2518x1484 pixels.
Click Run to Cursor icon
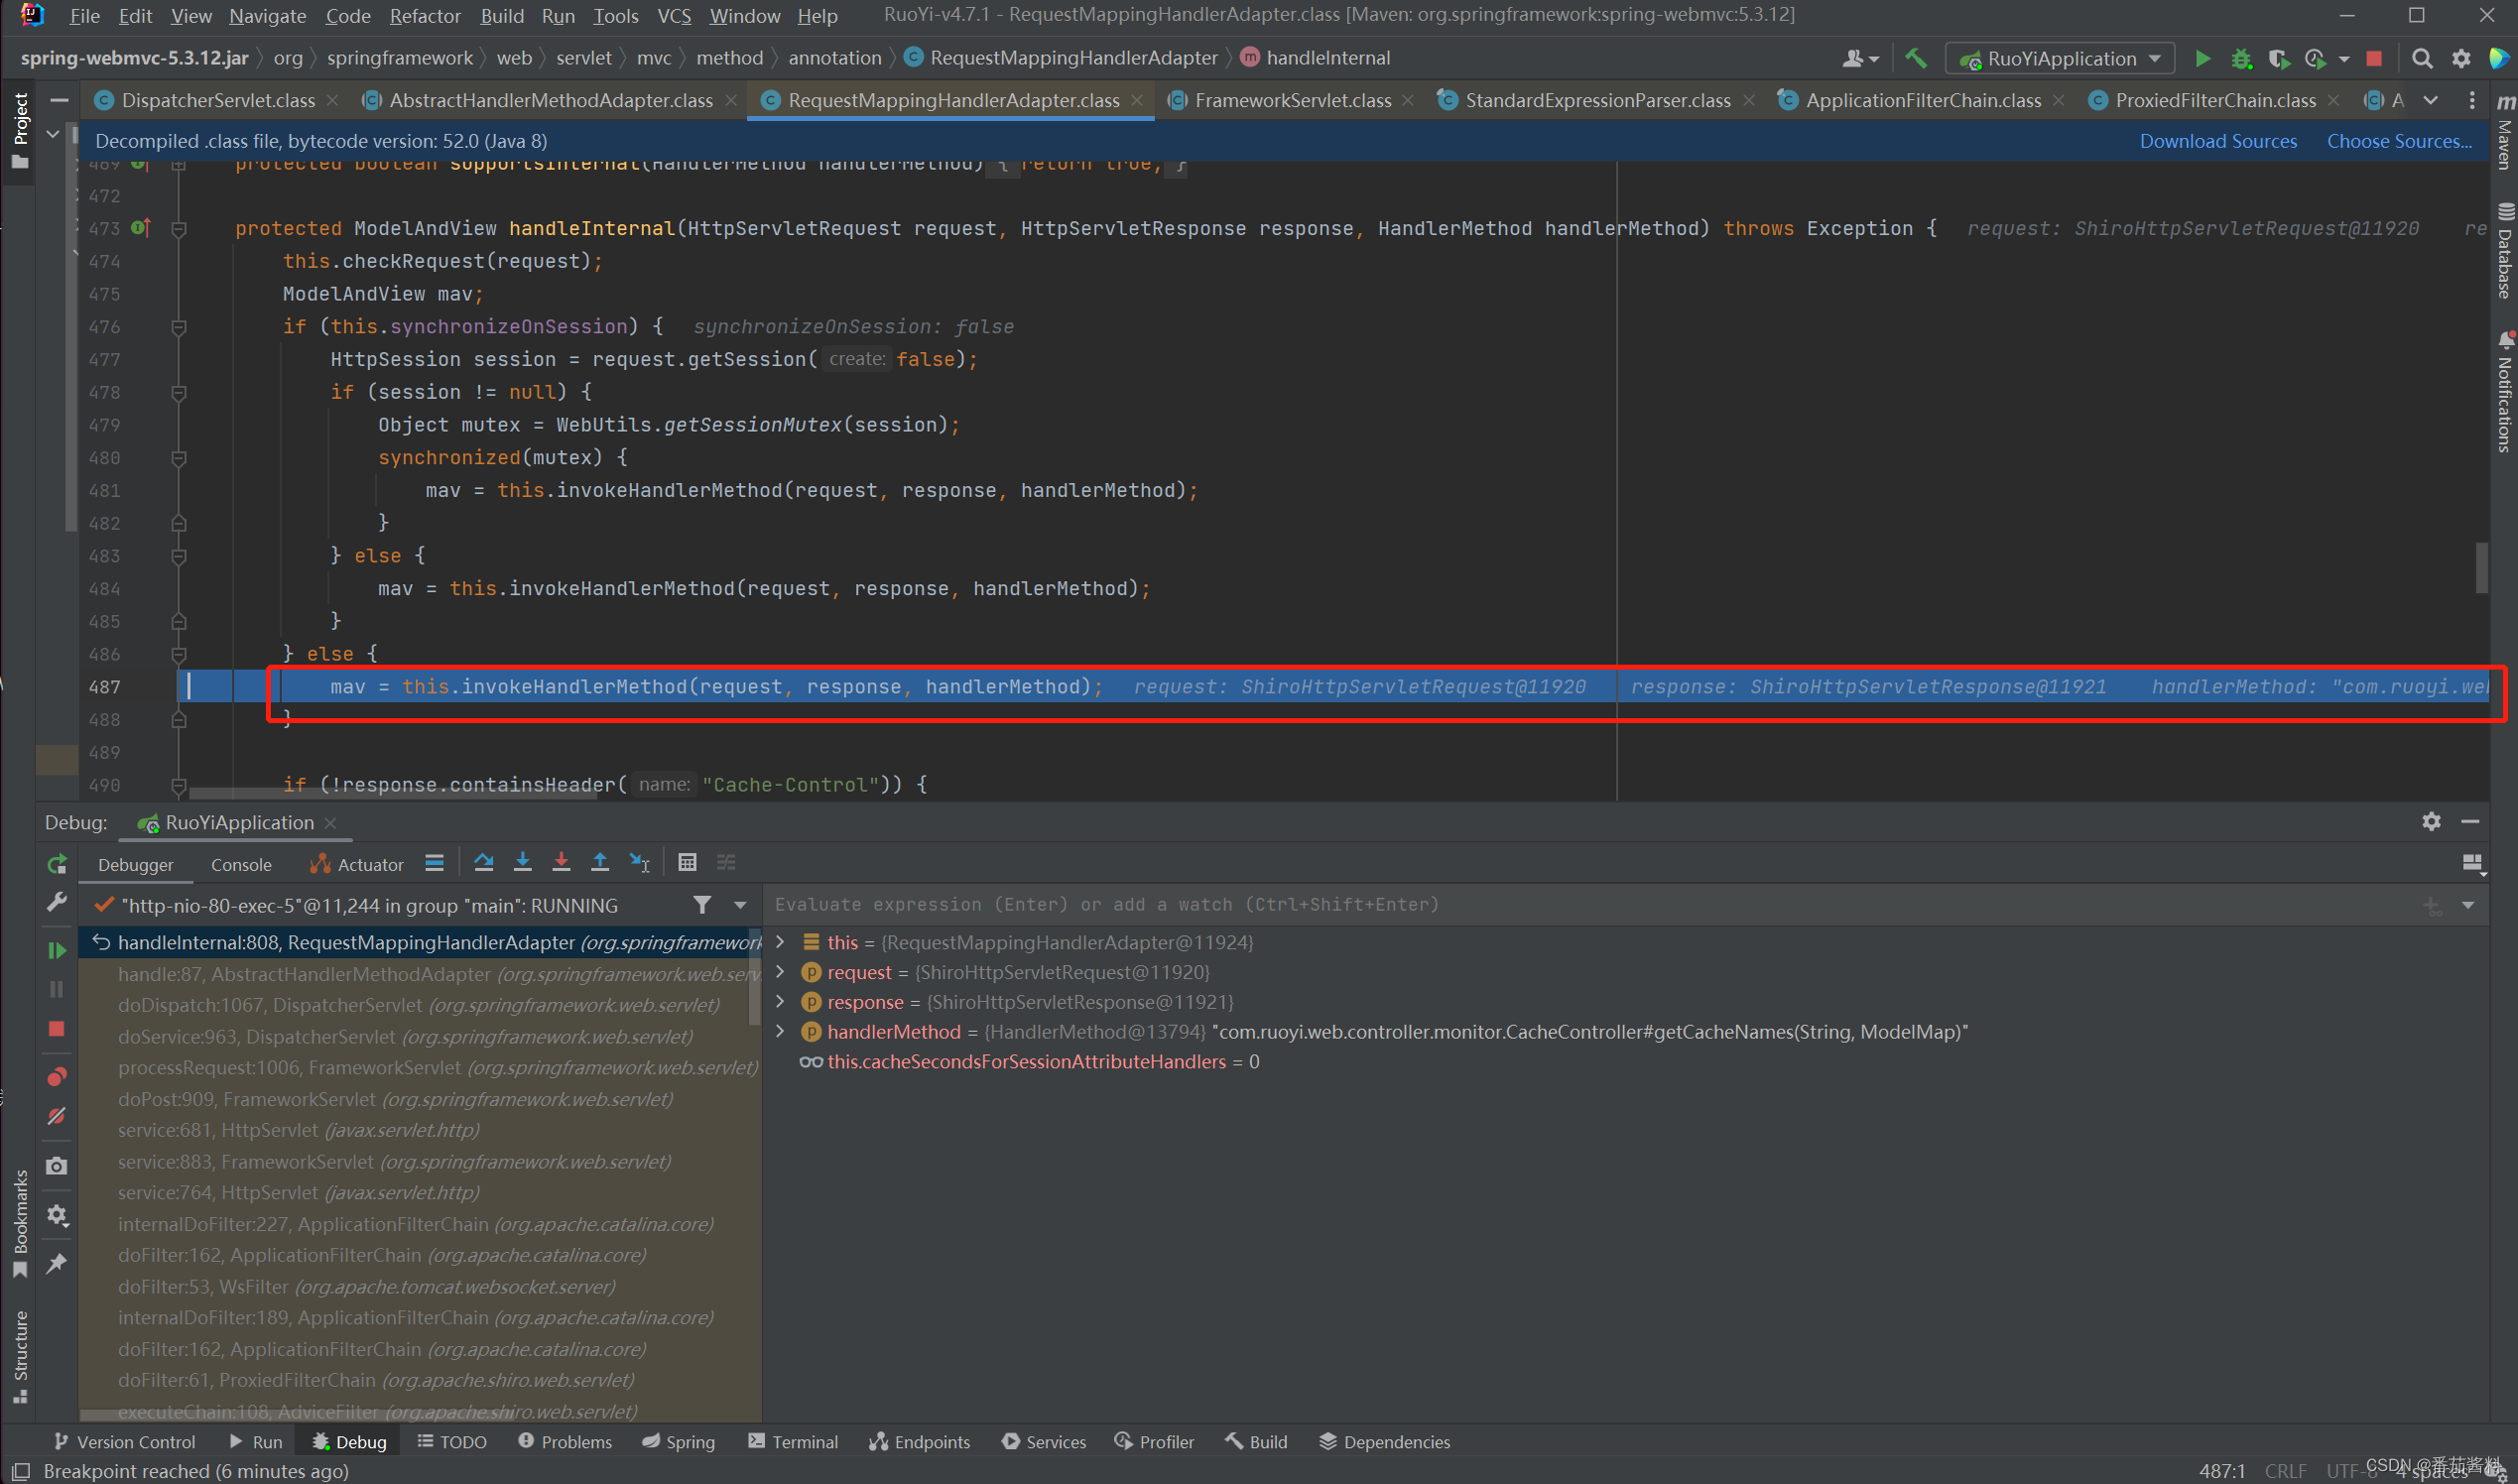point(639,863)
